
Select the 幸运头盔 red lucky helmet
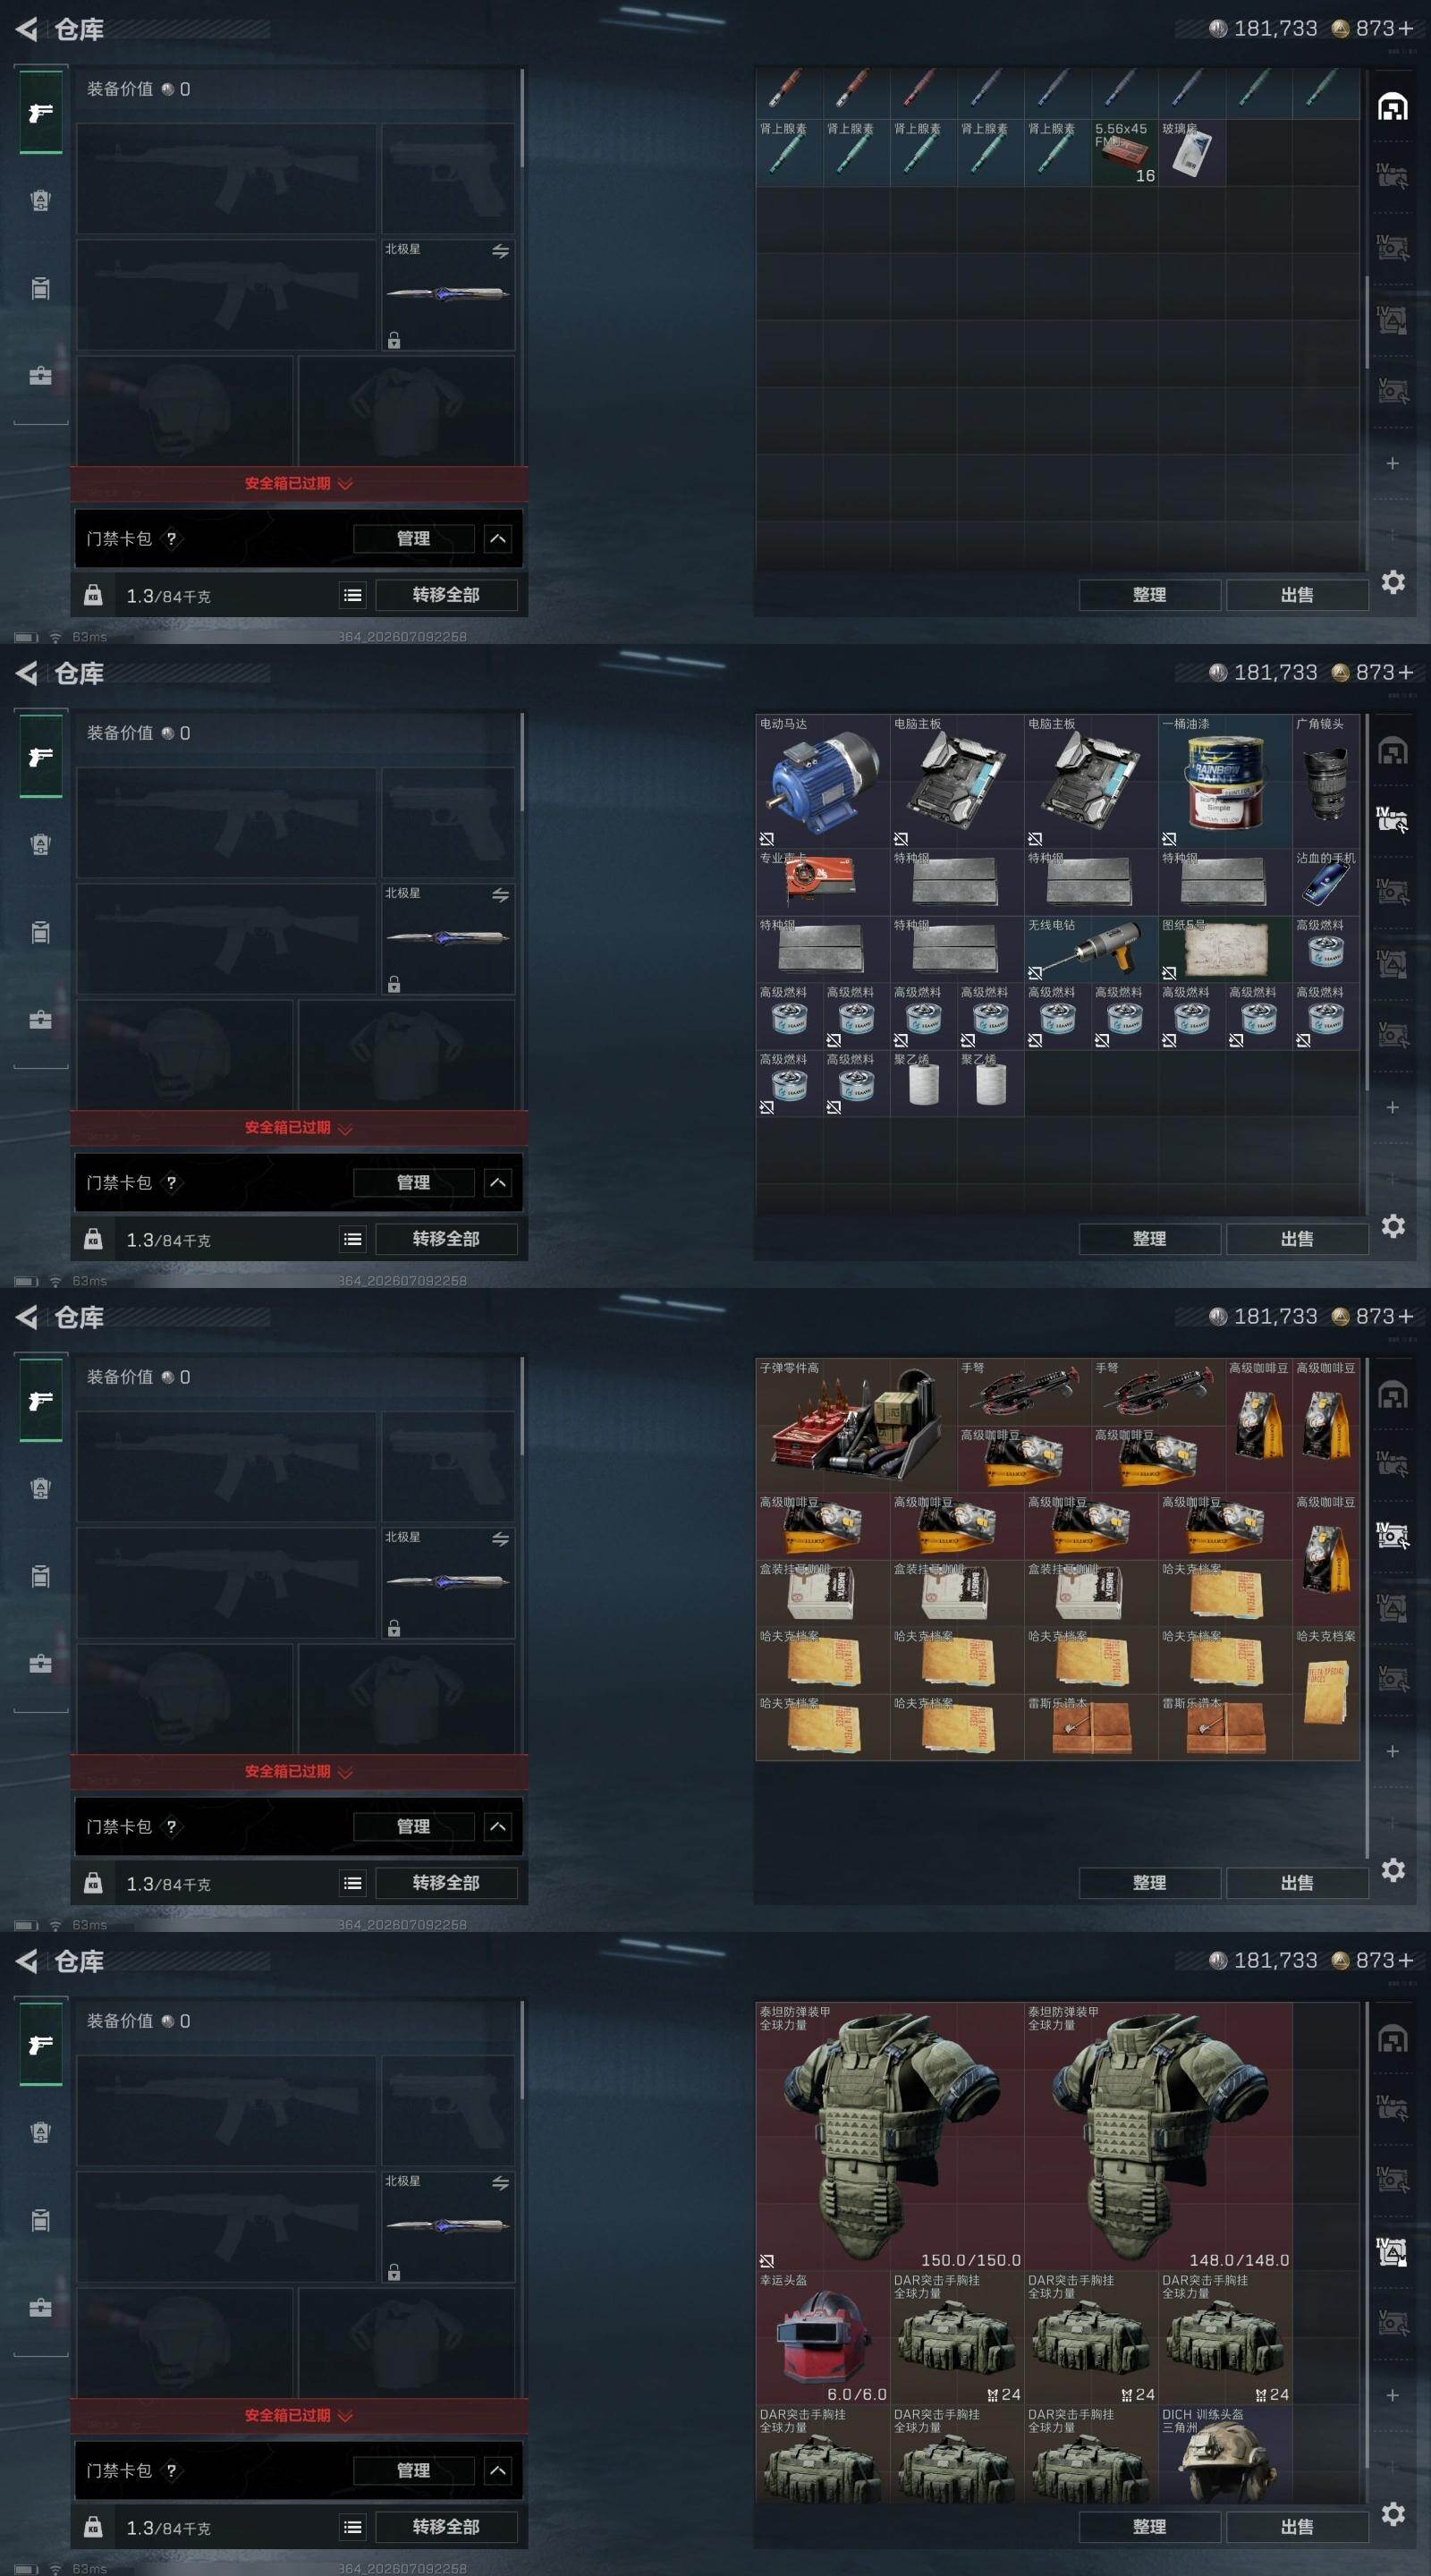822,2338
